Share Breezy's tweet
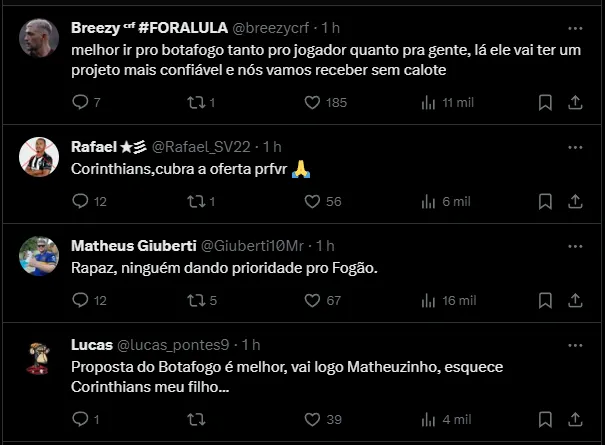This screenshot has width=605, height=445. [576, 102]
